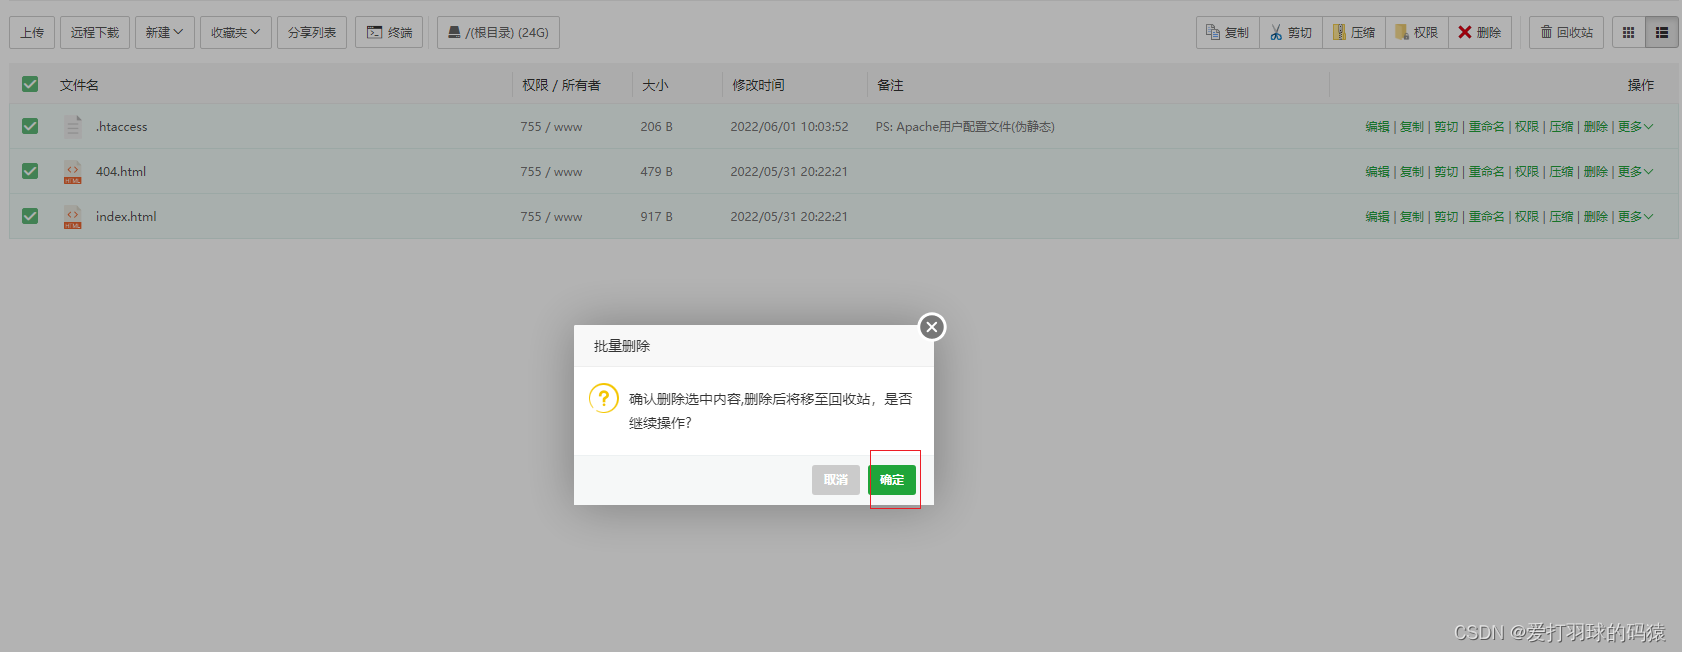Click 压缩 link in 404.html row

[1561, 172]
